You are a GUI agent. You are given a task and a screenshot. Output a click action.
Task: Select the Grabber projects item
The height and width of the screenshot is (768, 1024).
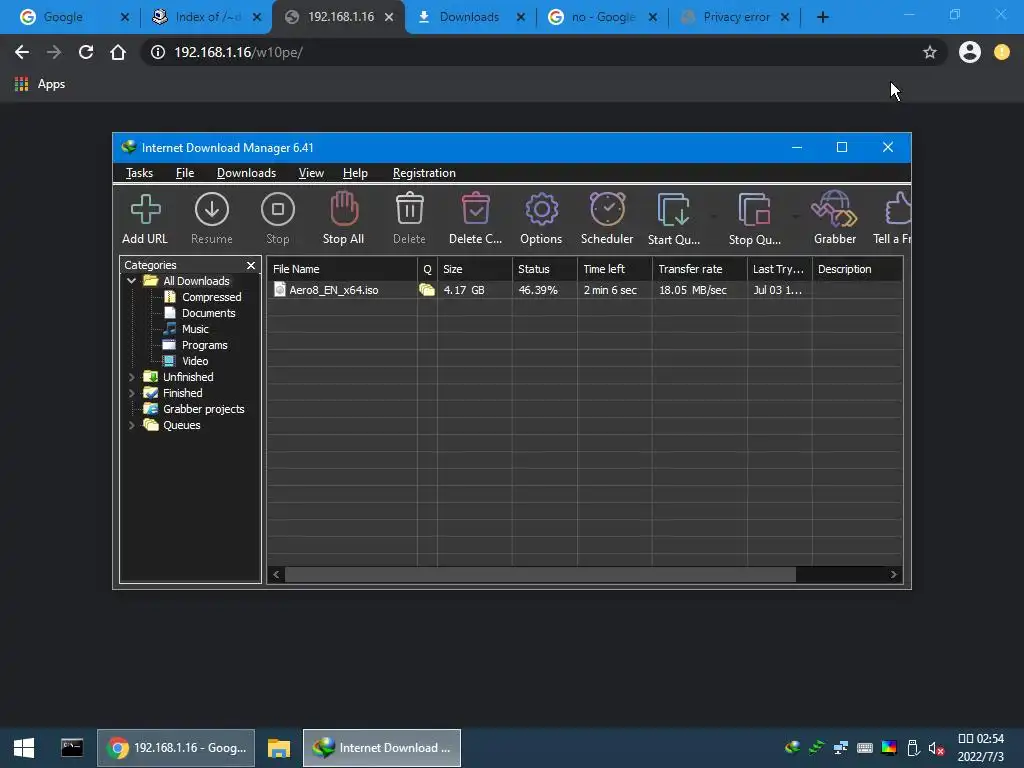[203, 409]
